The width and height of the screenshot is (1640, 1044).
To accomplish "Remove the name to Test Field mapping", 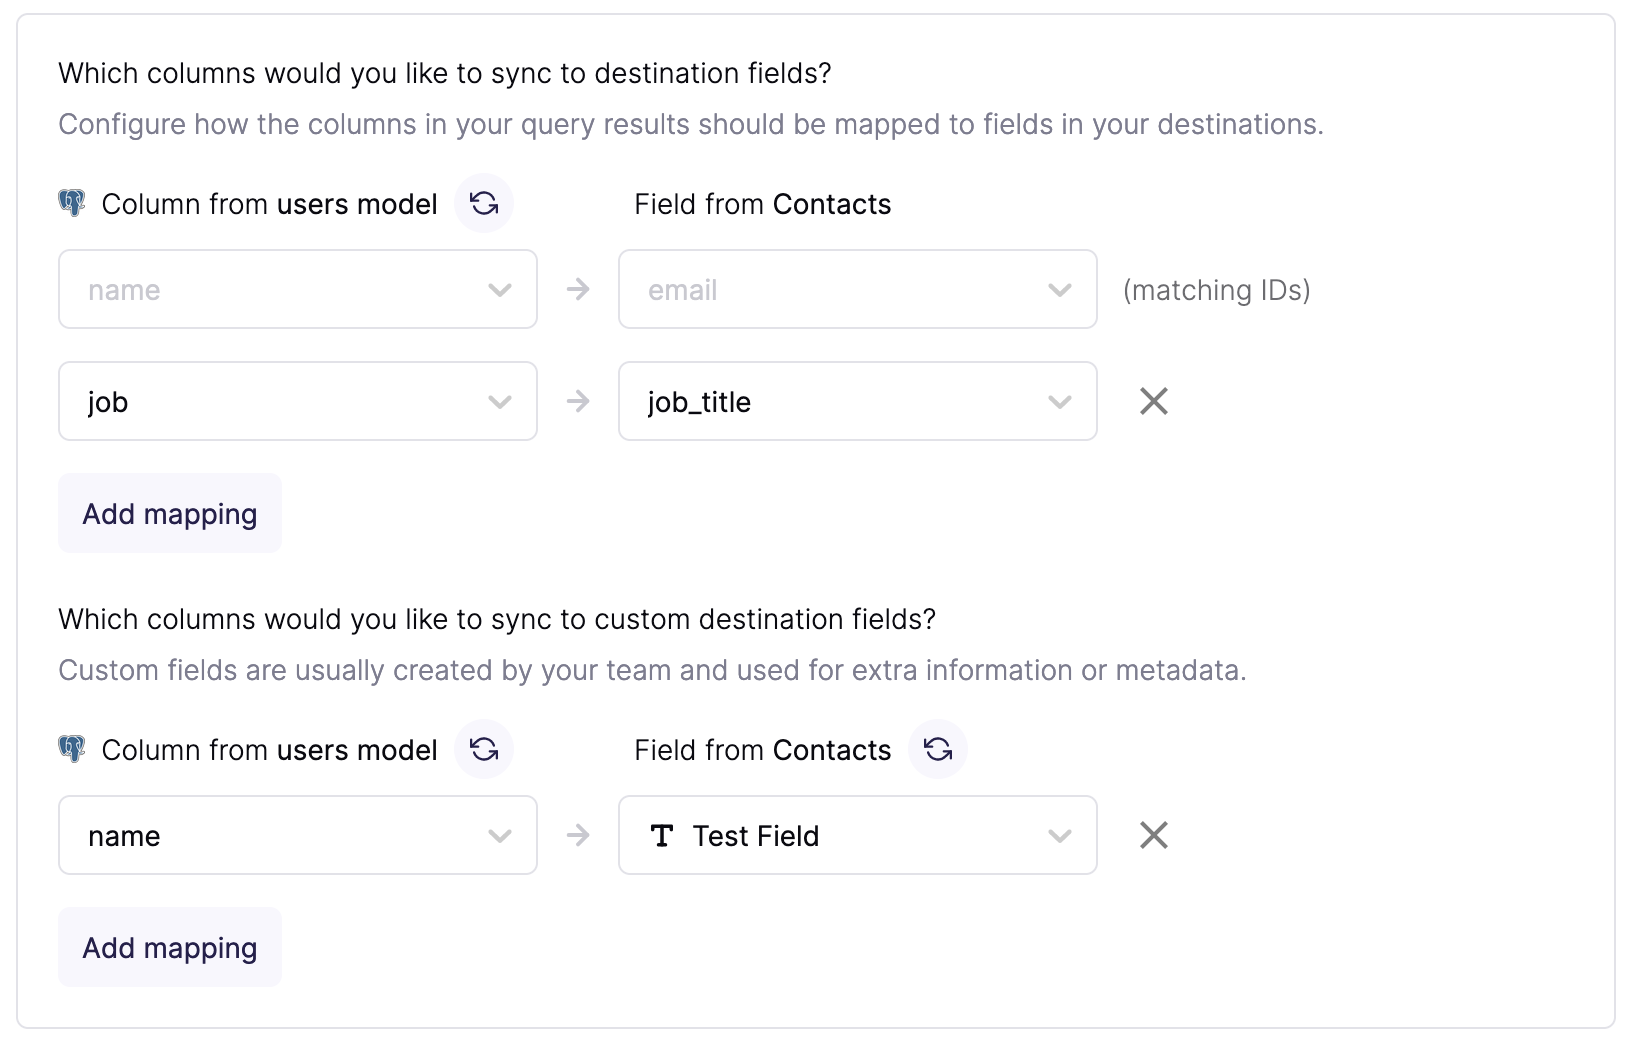I will point(1154,835).
